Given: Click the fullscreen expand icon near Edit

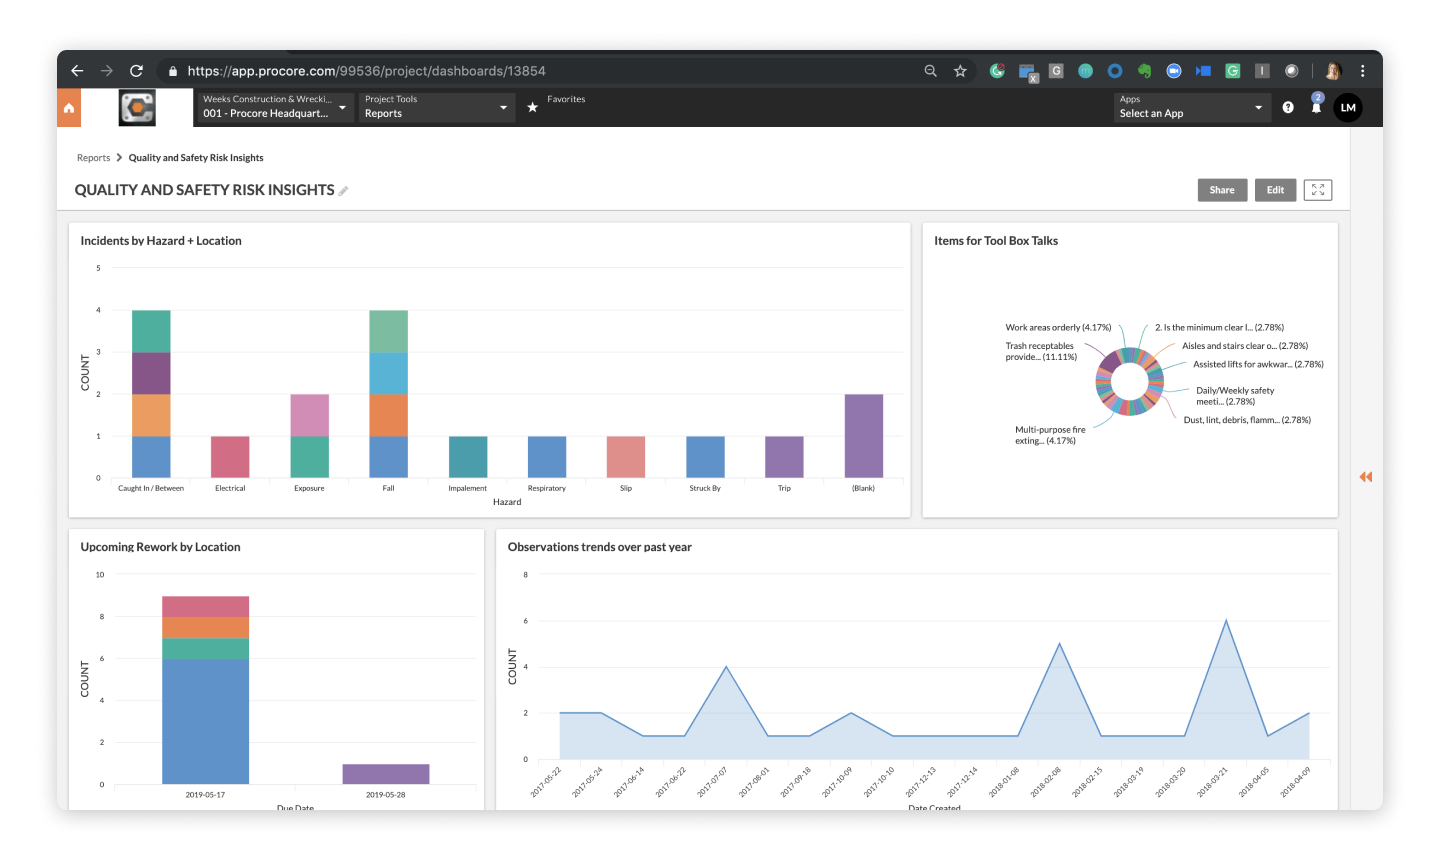Looking at the screenshot, I should click(1317, 189).
